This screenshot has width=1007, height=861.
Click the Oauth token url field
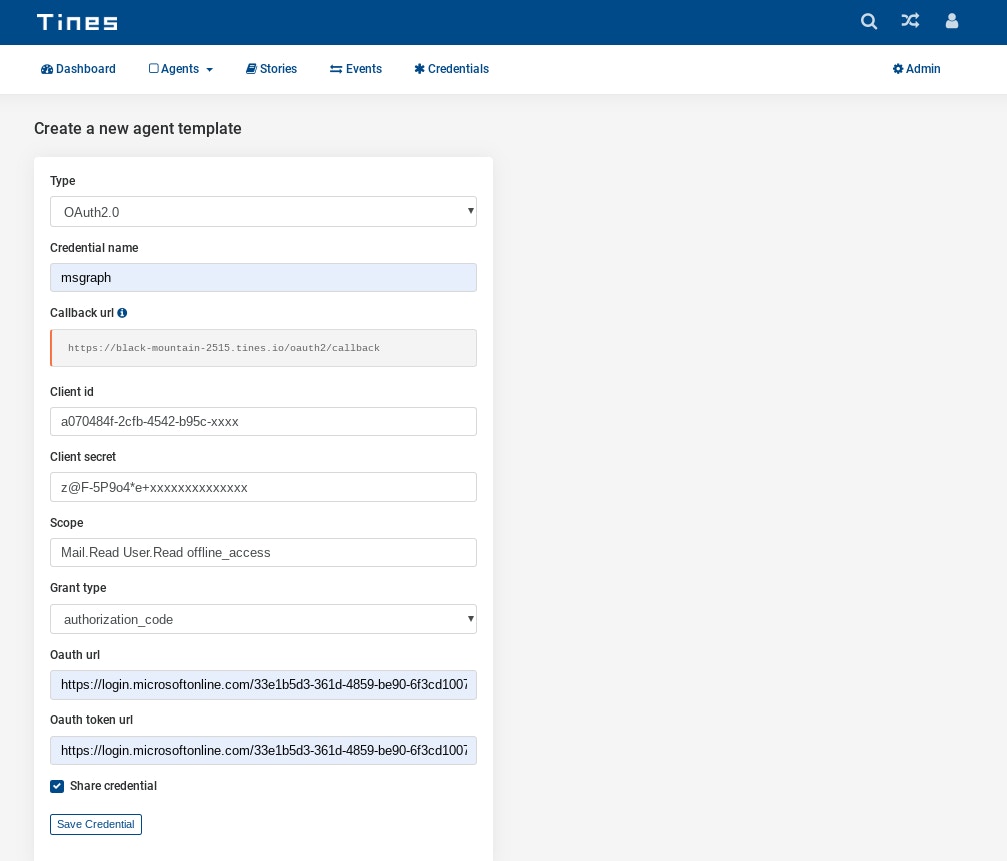263,750
